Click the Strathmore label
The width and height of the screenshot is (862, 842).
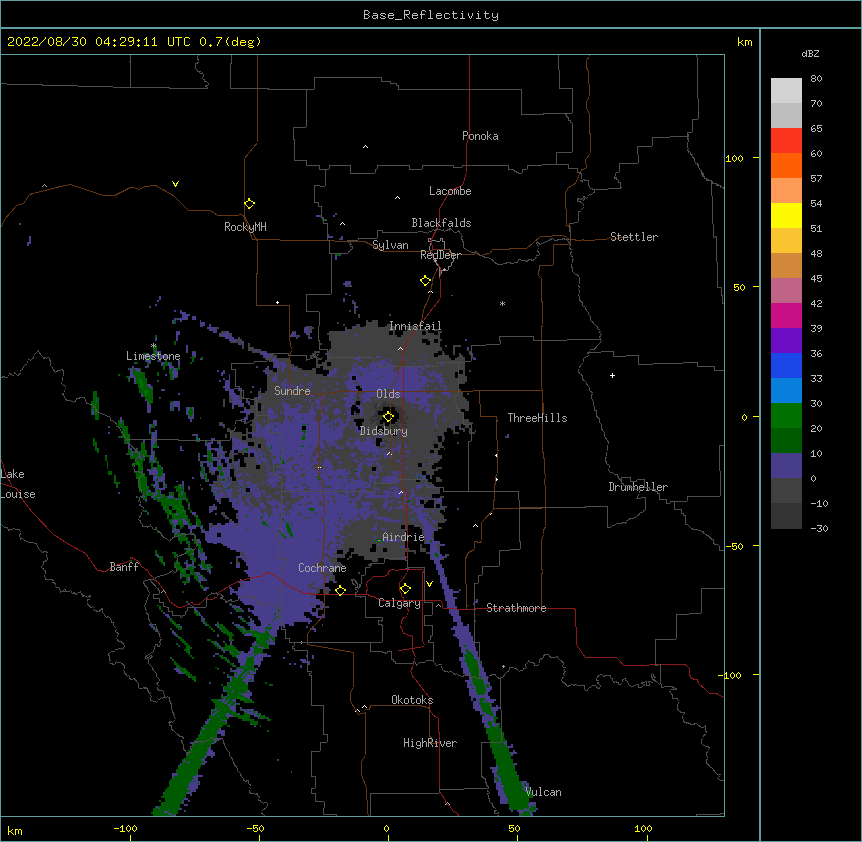(516, 608)
